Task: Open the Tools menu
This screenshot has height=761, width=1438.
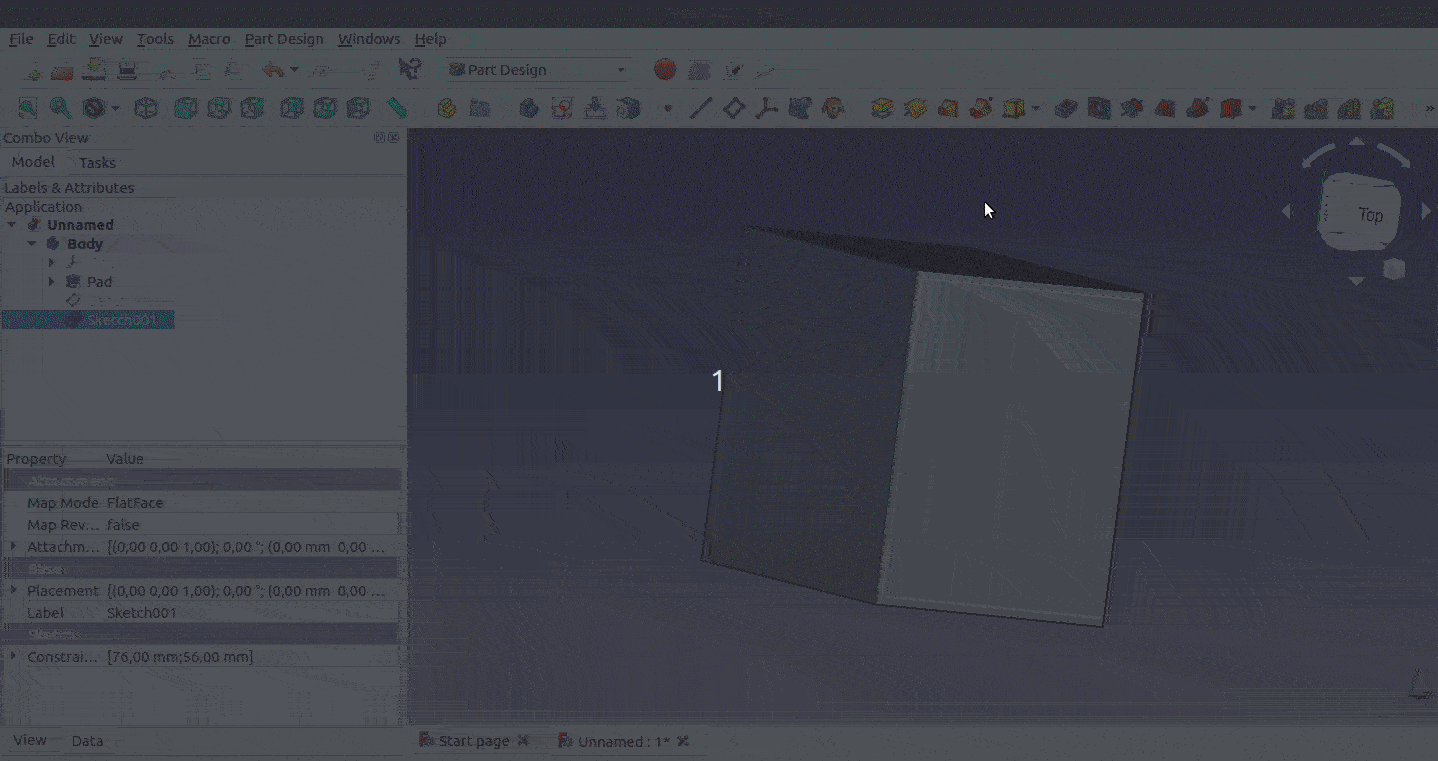Action: pyautogui.click(x=155, y=39)
